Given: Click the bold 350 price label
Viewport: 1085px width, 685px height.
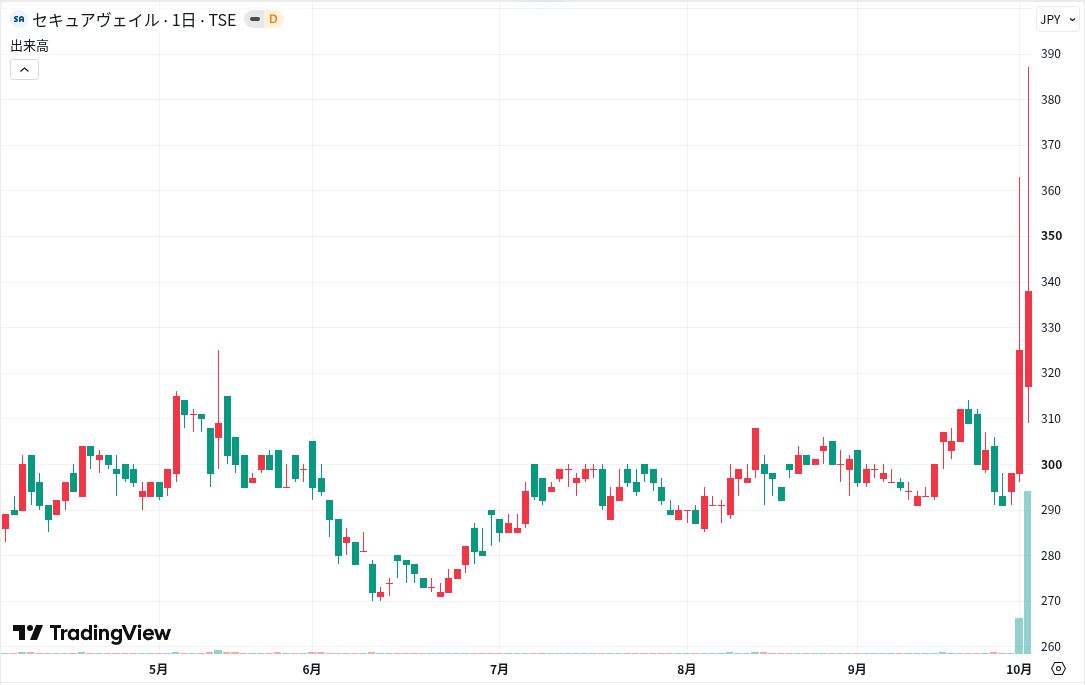Looking at the screenshot, I should click(1051, 236).
